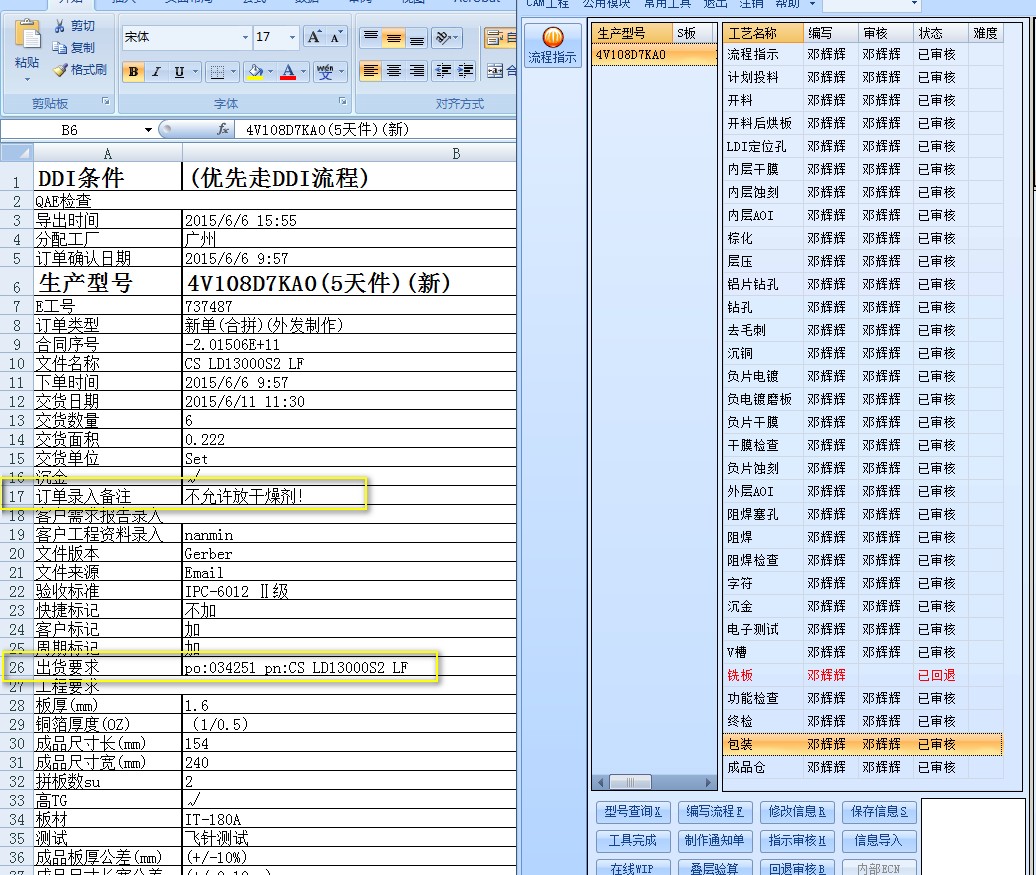This screenshot has height=875, width=1036.
Task: Open the Name Box dropdown arrow
Action: [148, 130]
